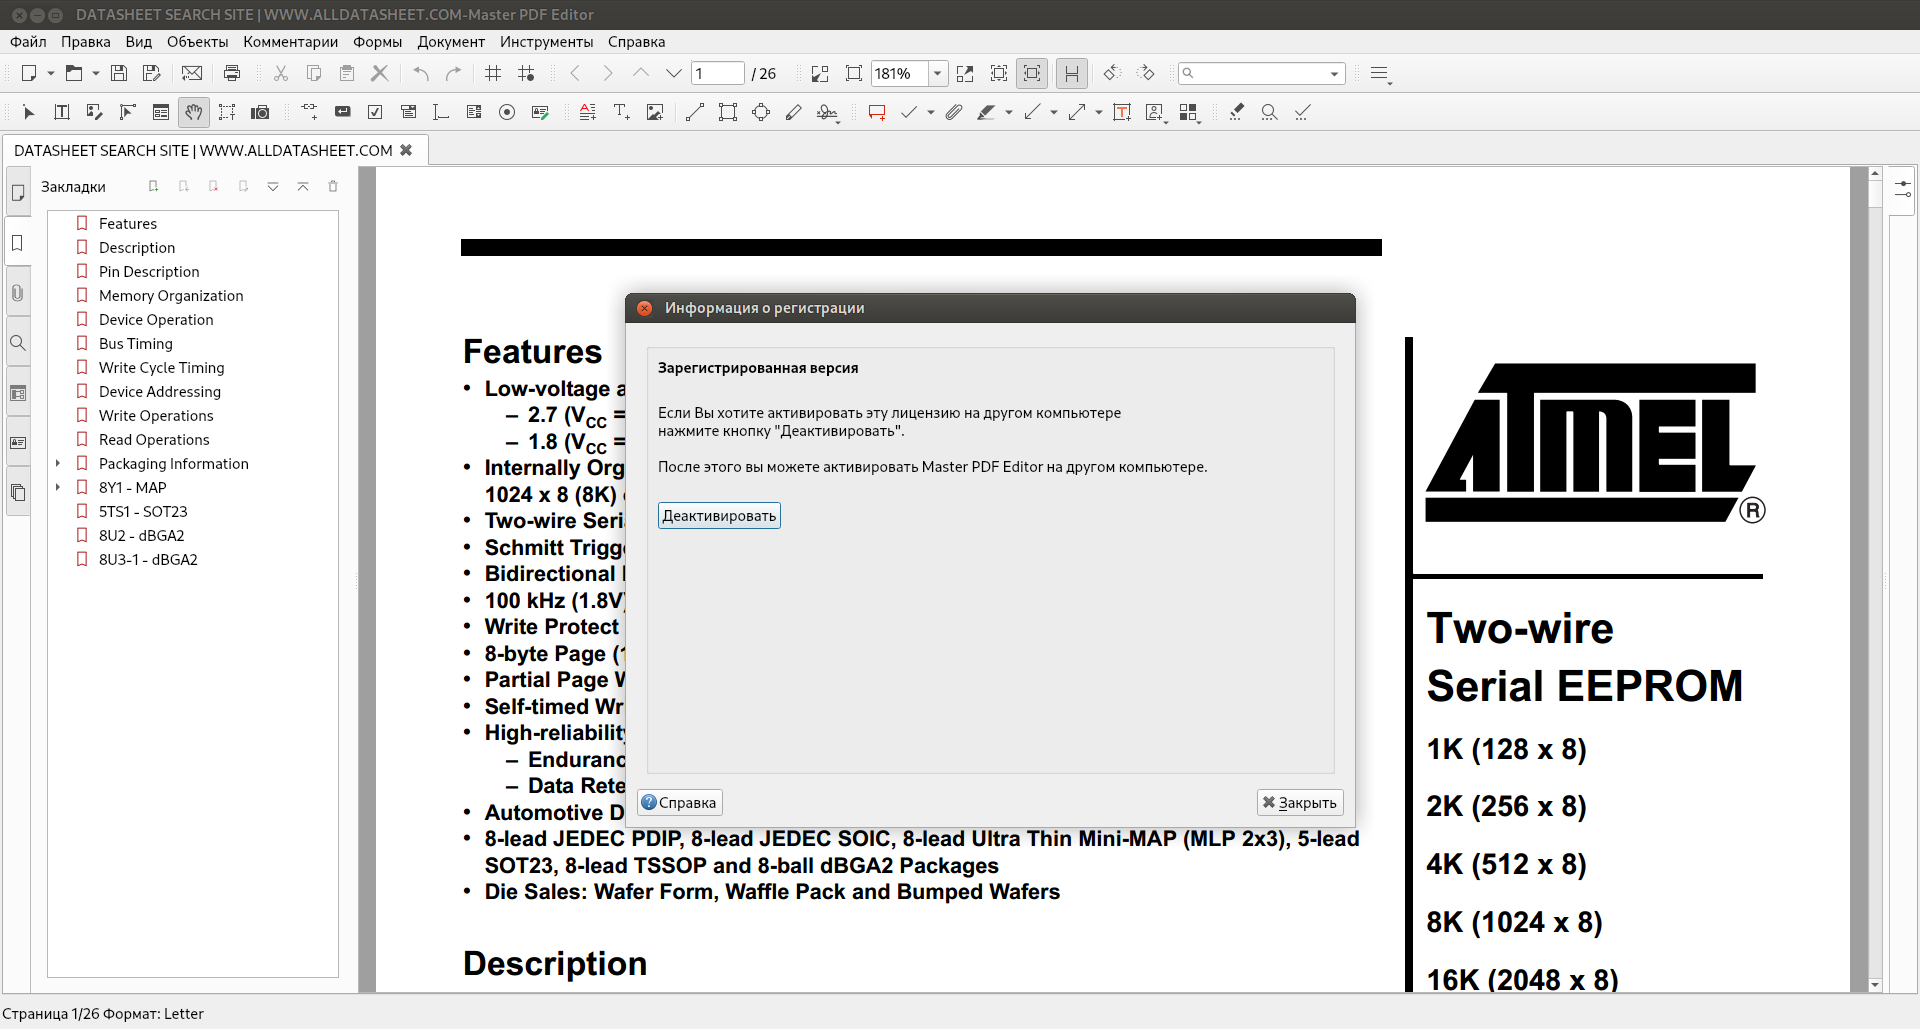Open the search field dropdown arrow

(1334, 73)
